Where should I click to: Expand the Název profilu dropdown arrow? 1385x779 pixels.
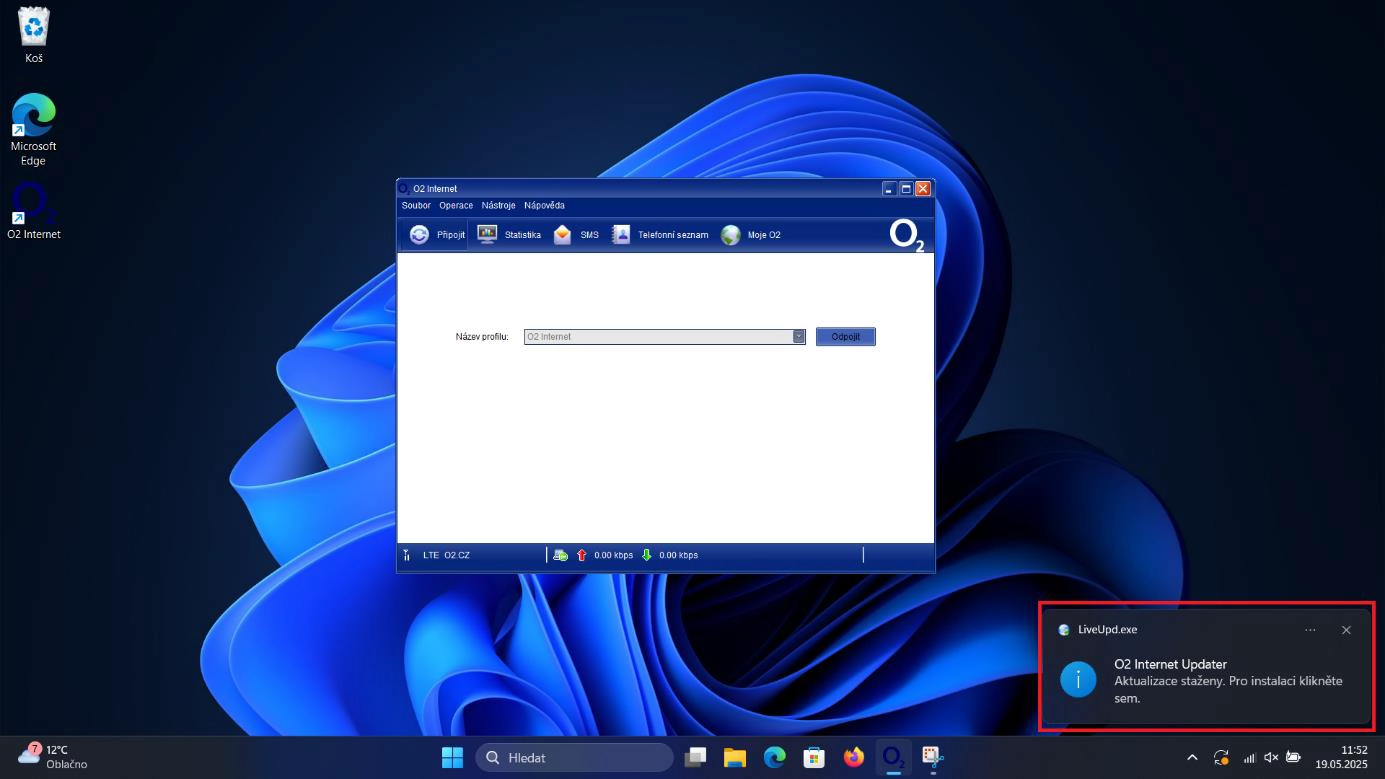[x=799, y=337]
